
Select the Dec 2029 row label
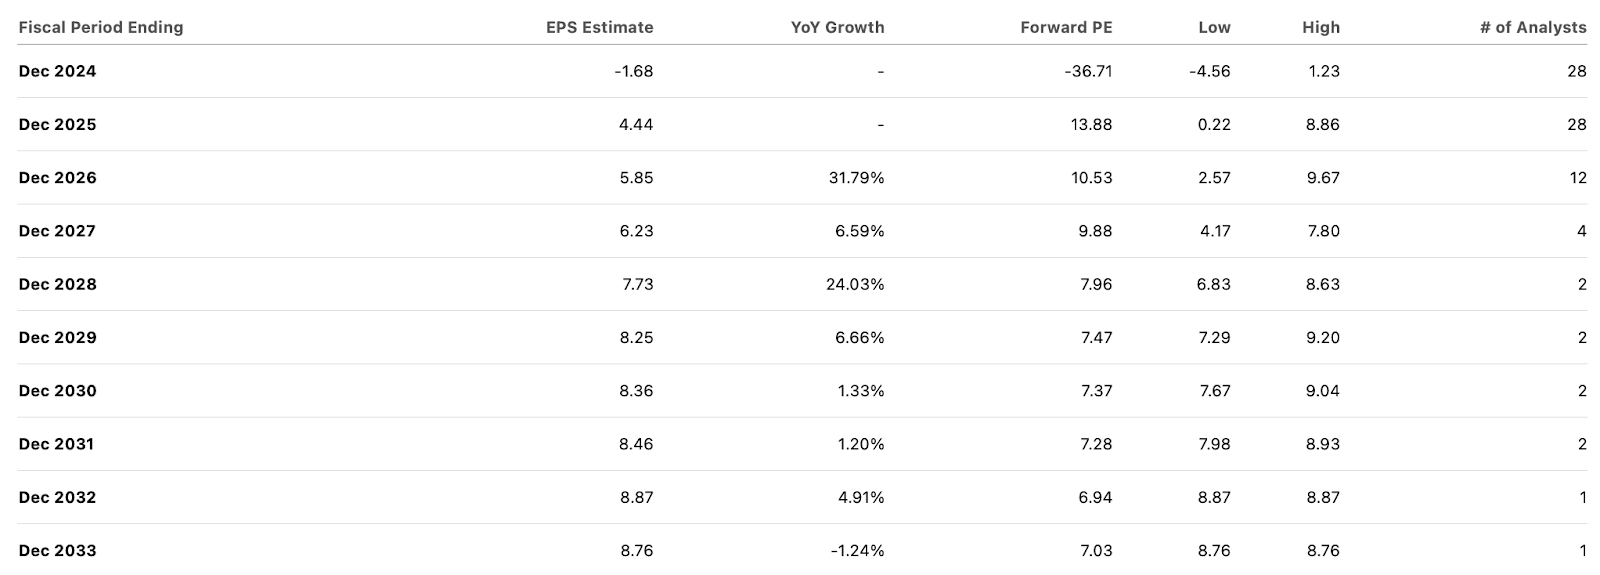click(58, 337)
